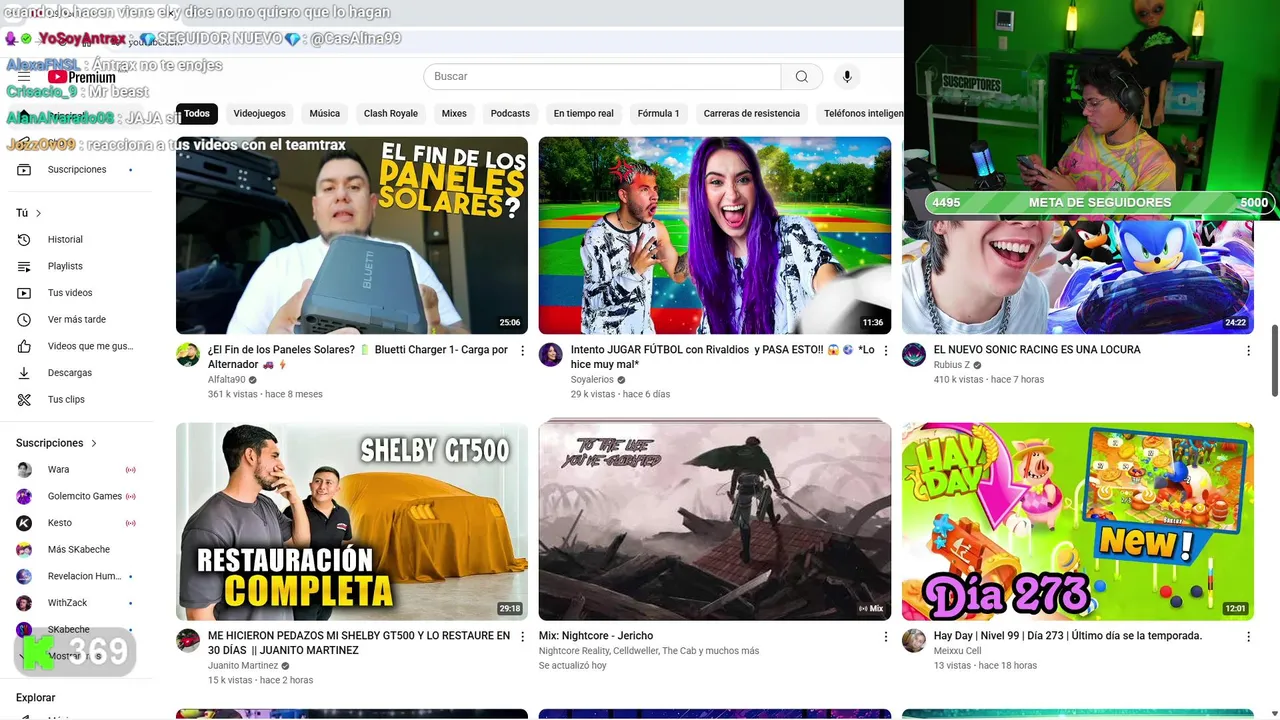
Task: Click the search magnifier button
Action: [x=802, y=77]
